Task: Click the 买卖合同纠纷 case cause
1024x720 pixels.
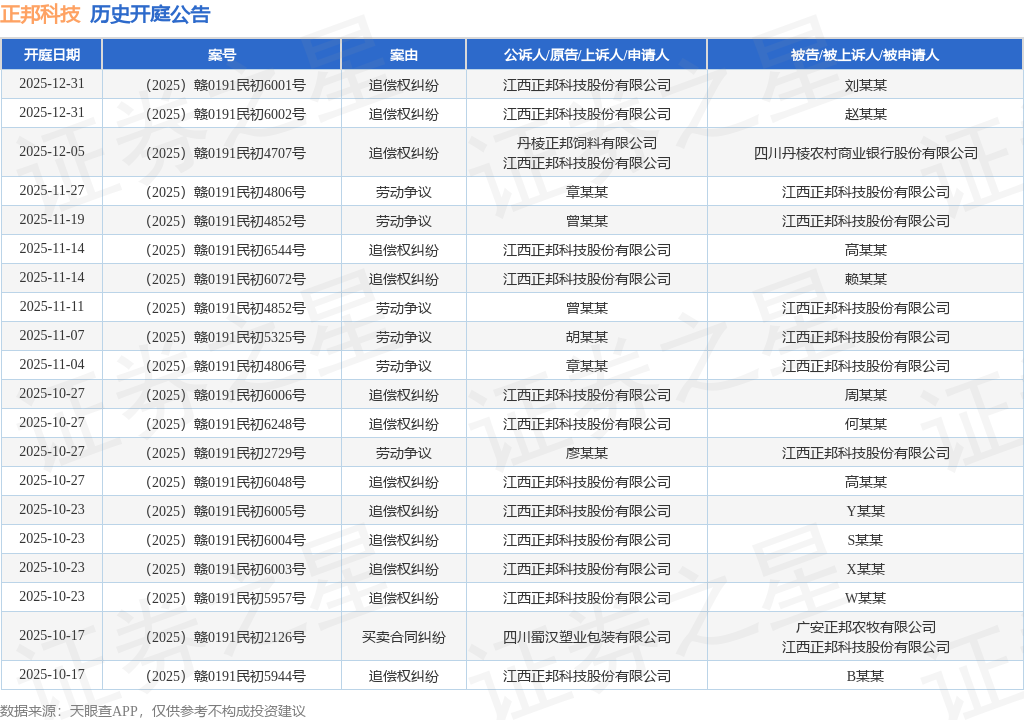Action: pyautogui.click(x=404, y=637)
